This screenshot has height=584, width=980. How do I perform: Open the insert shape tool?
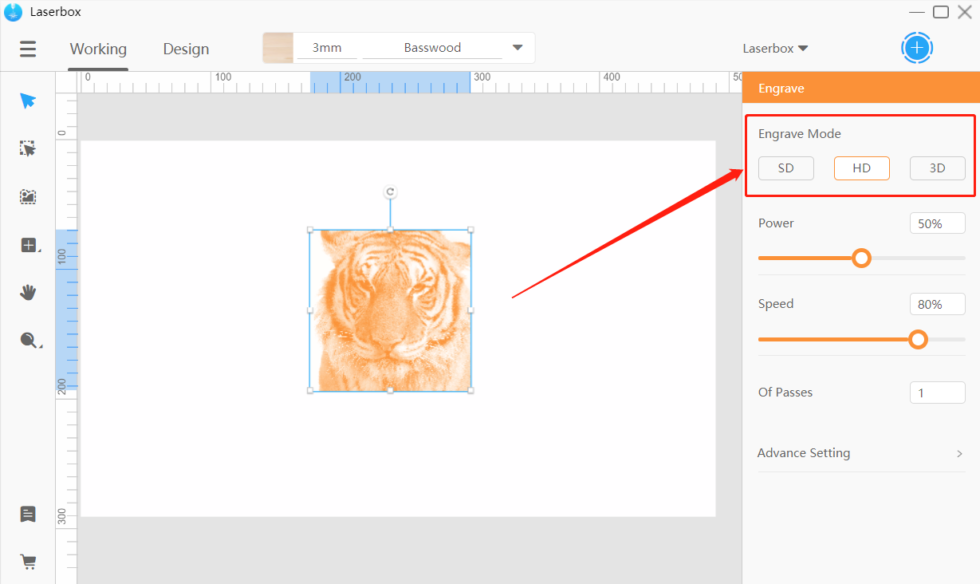[x=29, y=245]
